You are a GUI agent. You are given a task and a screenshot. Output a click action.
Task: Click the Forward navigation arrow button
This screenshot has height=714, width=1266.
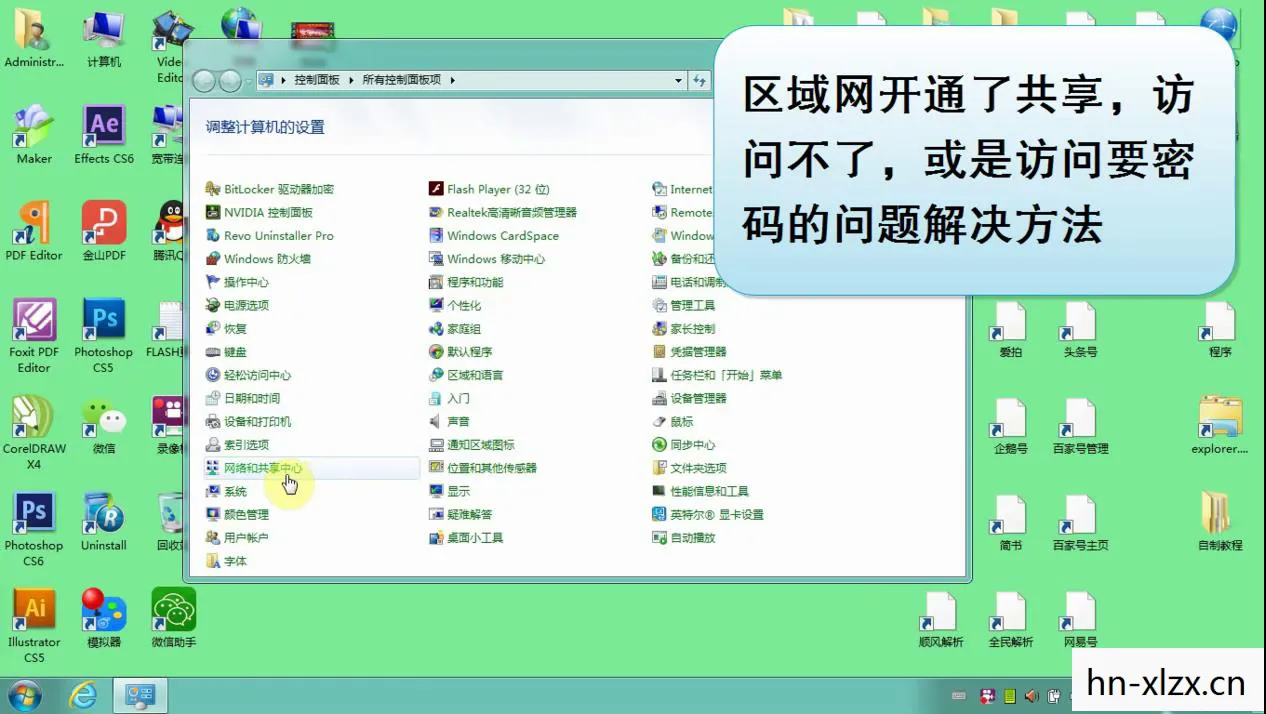click(x=230, y=81)
